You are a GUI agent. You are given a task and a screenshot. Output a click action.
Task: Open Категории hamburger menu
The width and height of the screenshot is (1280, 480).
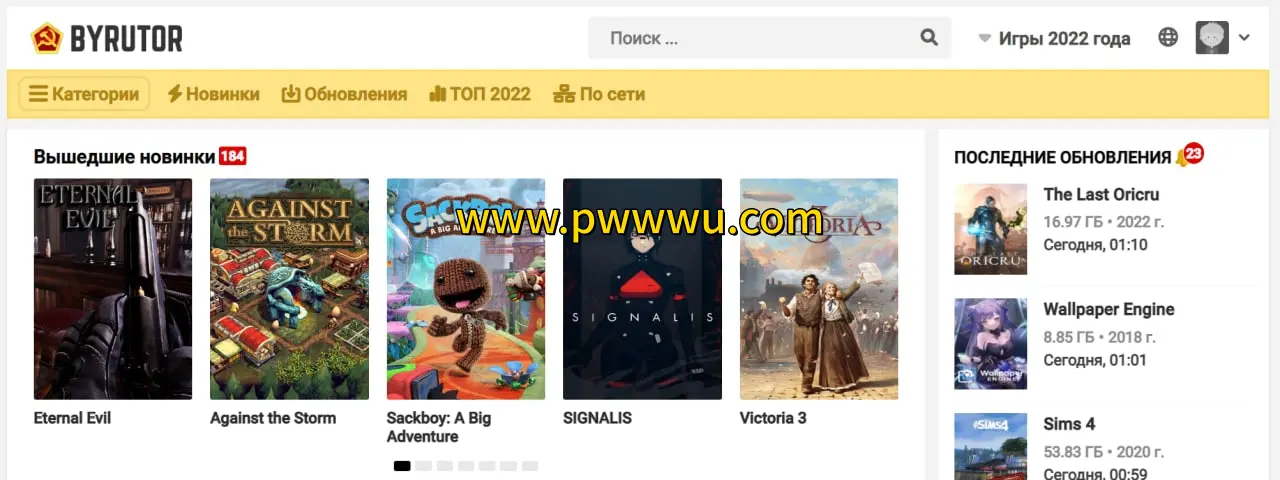84,94
